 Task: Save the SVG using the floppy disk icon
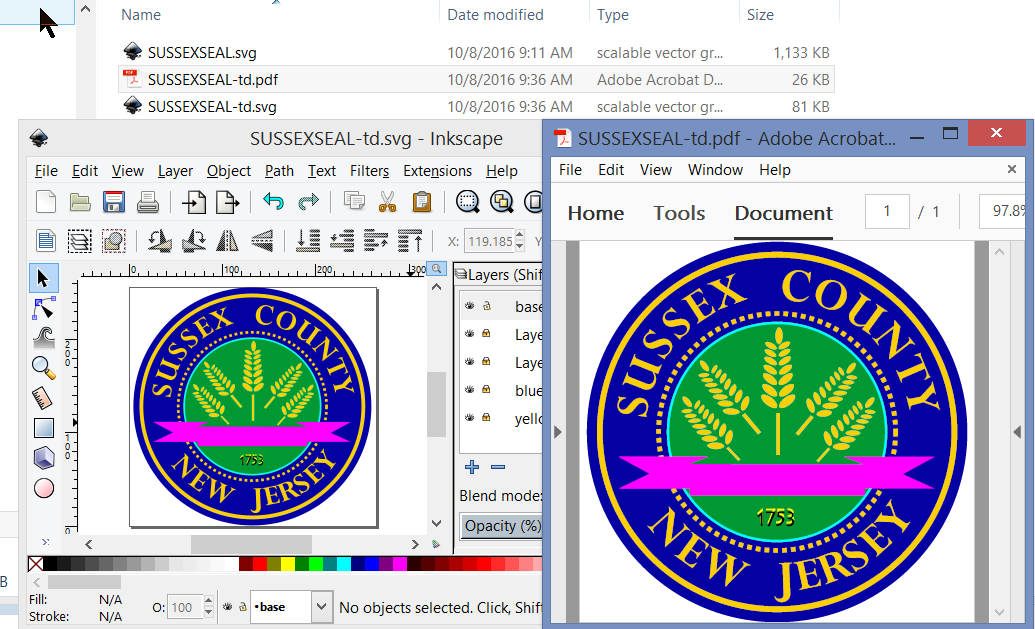click(113, 201)
